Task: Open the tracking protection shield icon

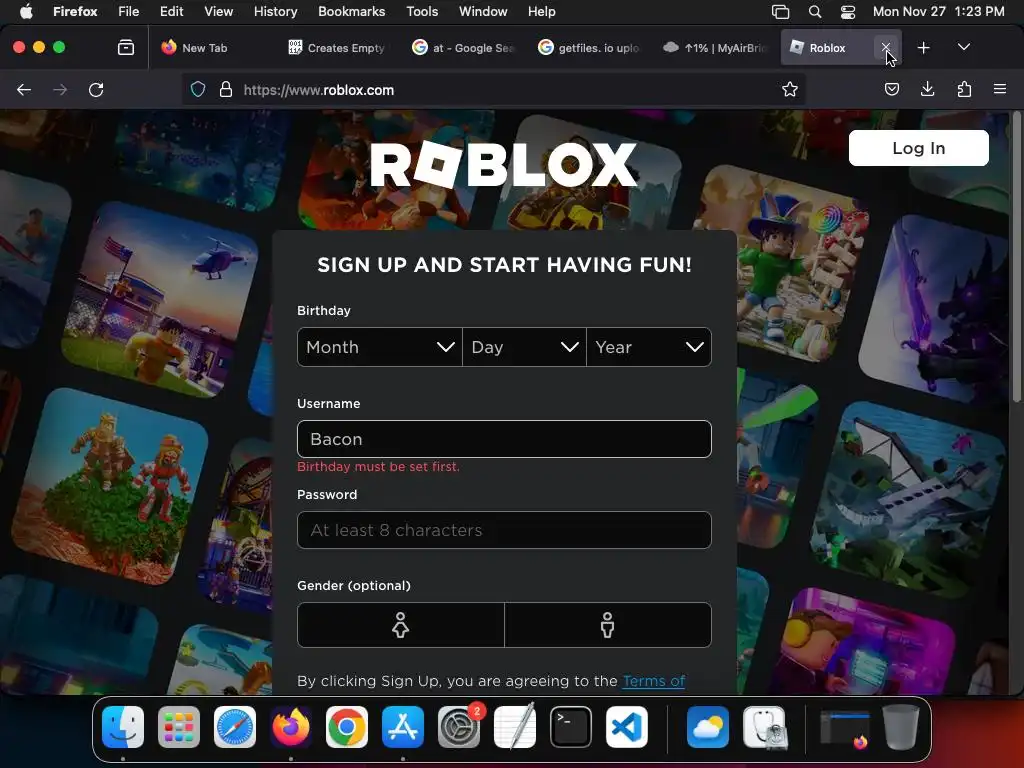Action: (x=198, y=89)
